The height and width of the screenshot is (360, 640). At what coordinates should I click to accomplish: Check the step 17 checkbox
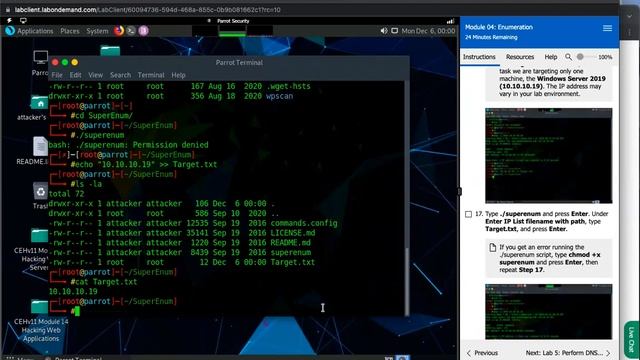tap(469, 214)
